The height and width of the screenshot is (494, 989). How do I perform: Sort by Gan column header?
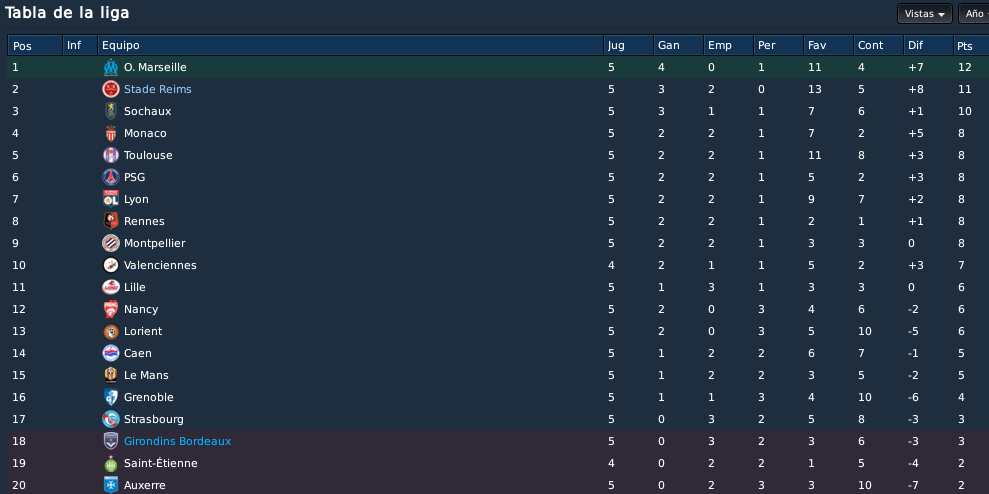pyautogui.click(x=679, y=45)
